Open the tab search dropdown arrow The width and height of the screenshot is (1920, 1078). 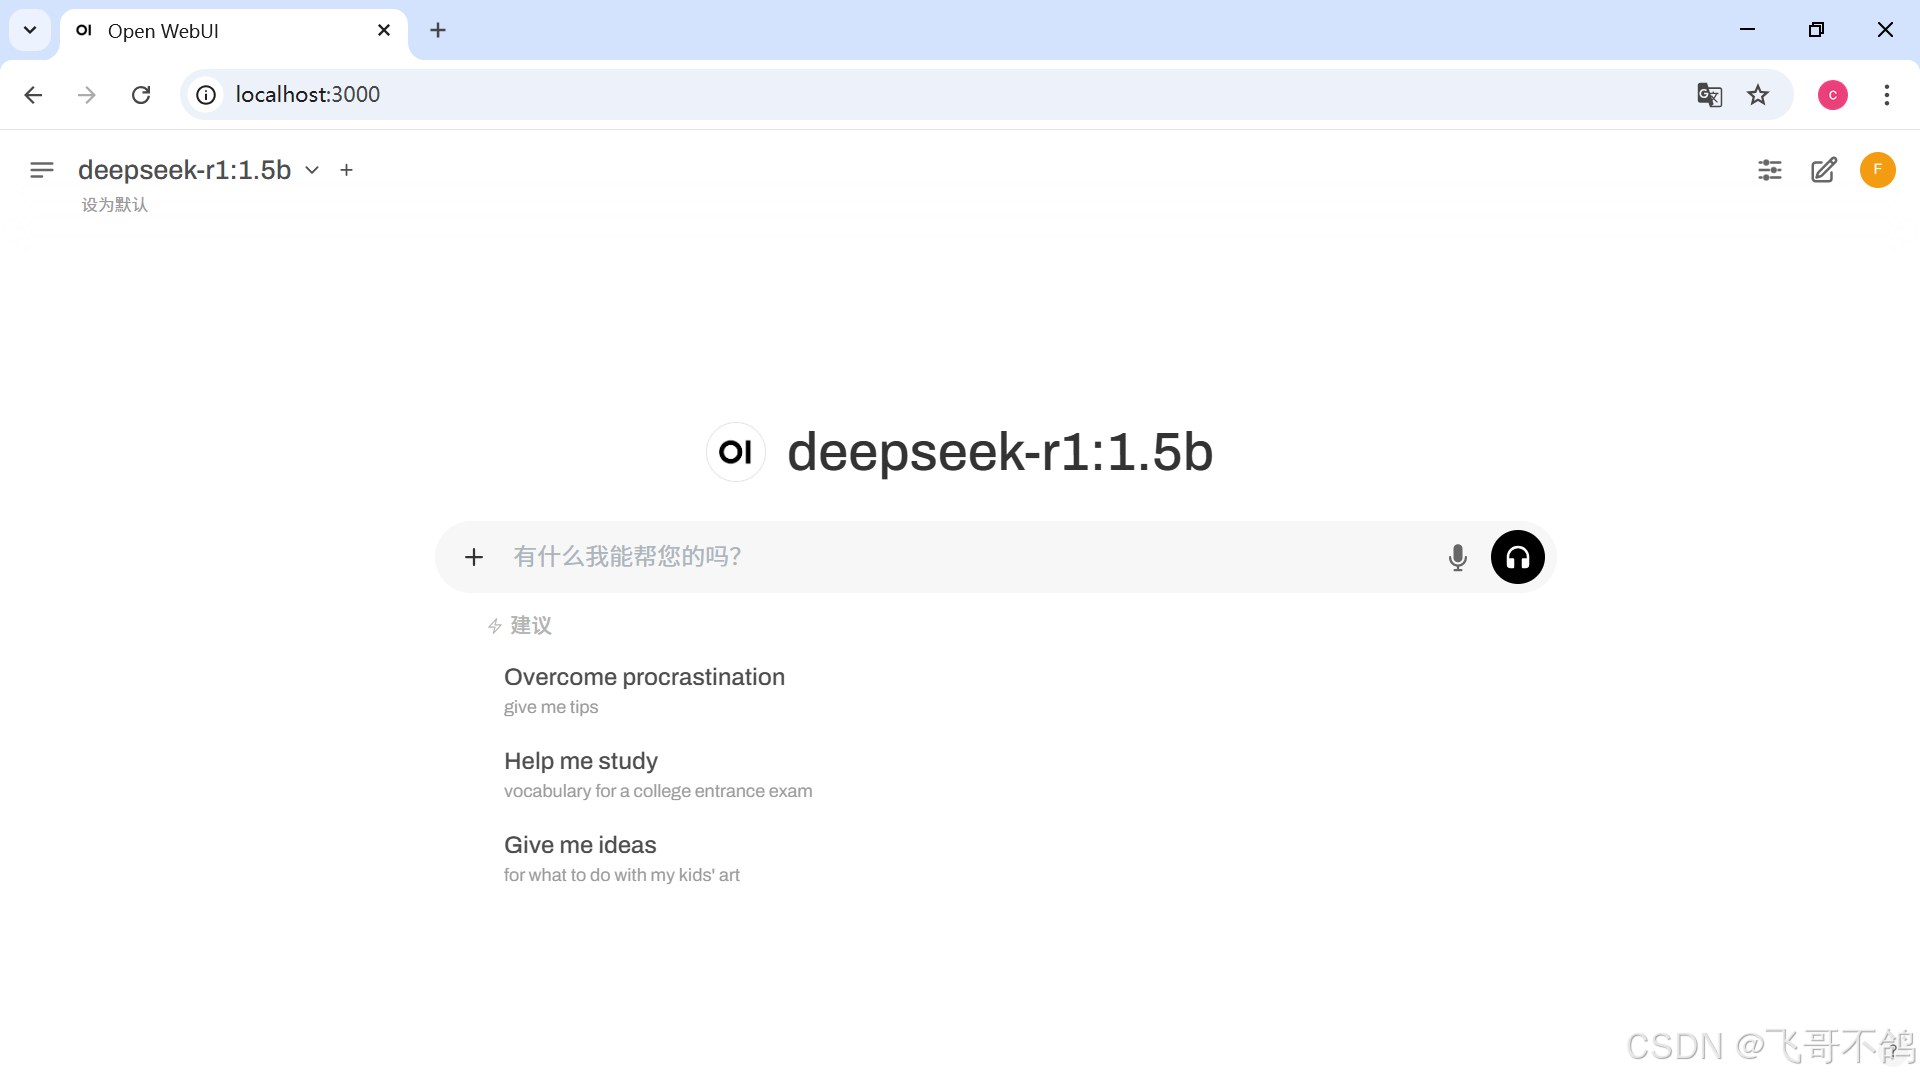click(30, 30)
